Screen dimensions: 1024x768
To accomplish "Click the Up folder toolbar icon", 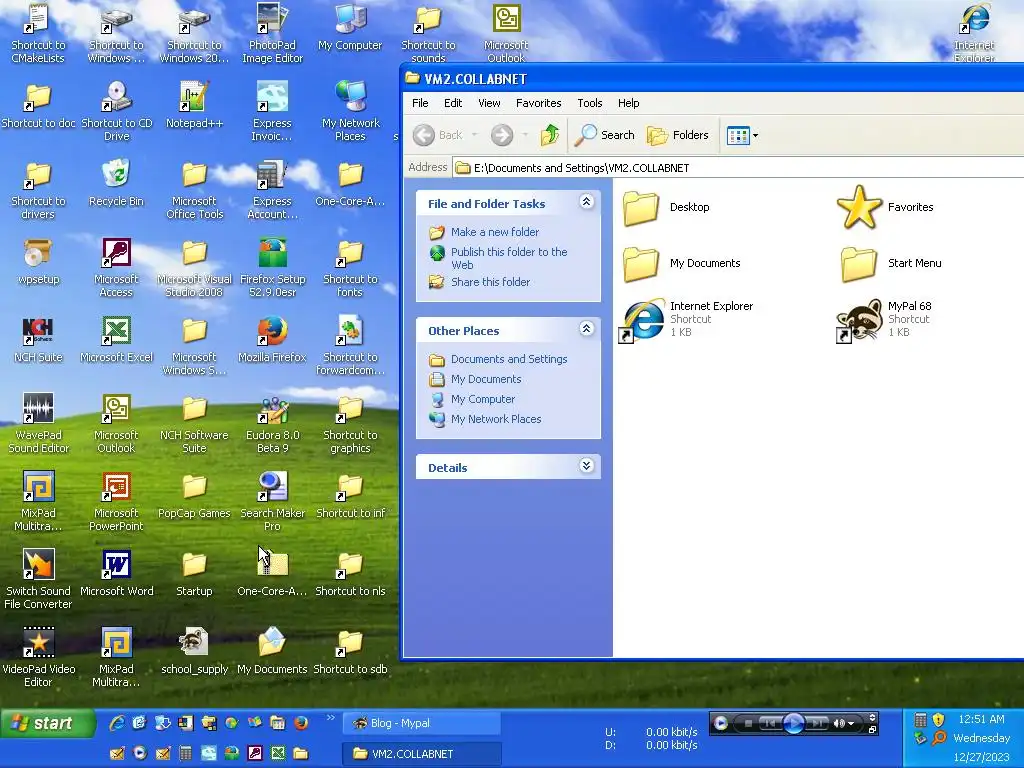I will point(550,135).
